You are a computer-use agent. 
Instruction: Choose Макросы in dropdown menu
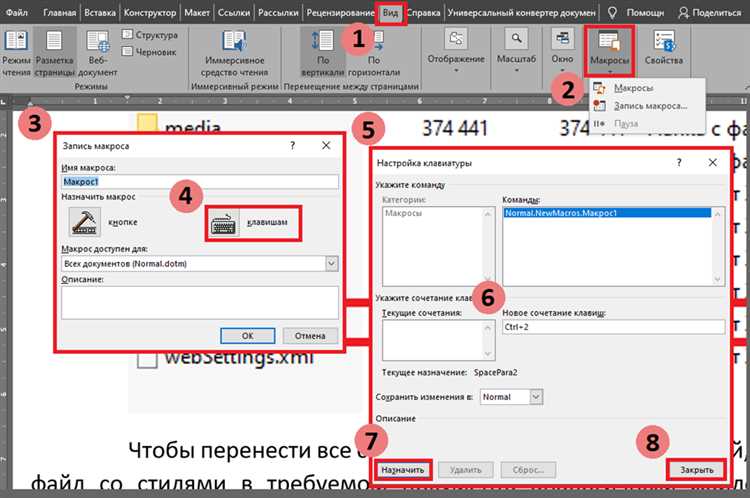(x=633, y=89)
